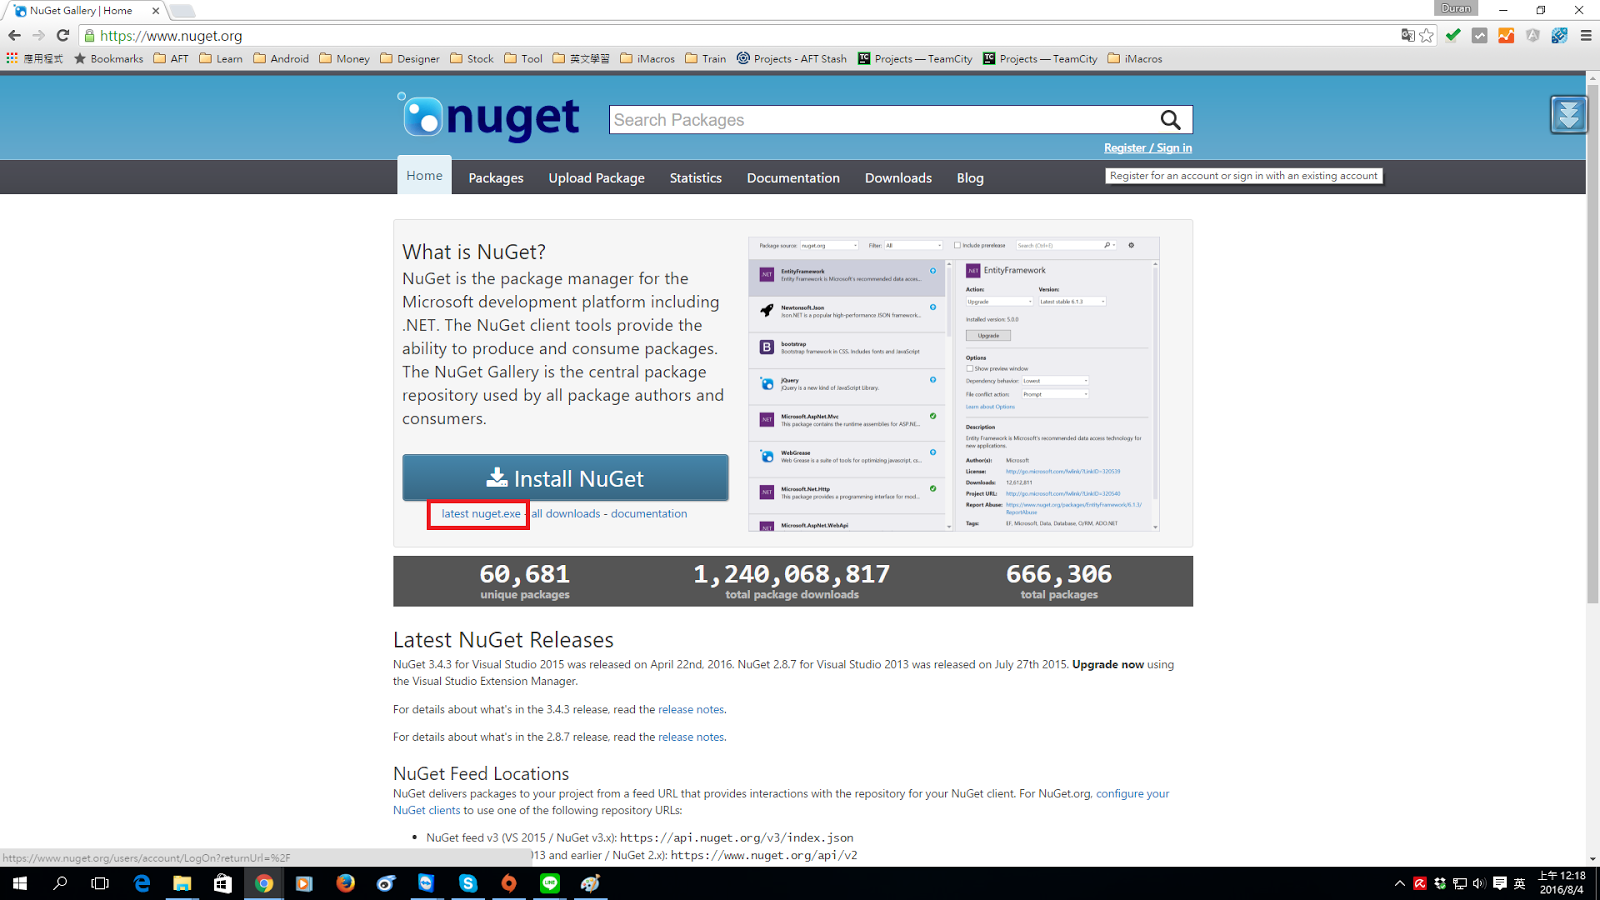This screenshot has width=1600, height=900.
Task: Open the Chrome hamburger menu
Action: [x=1586, y=35]
